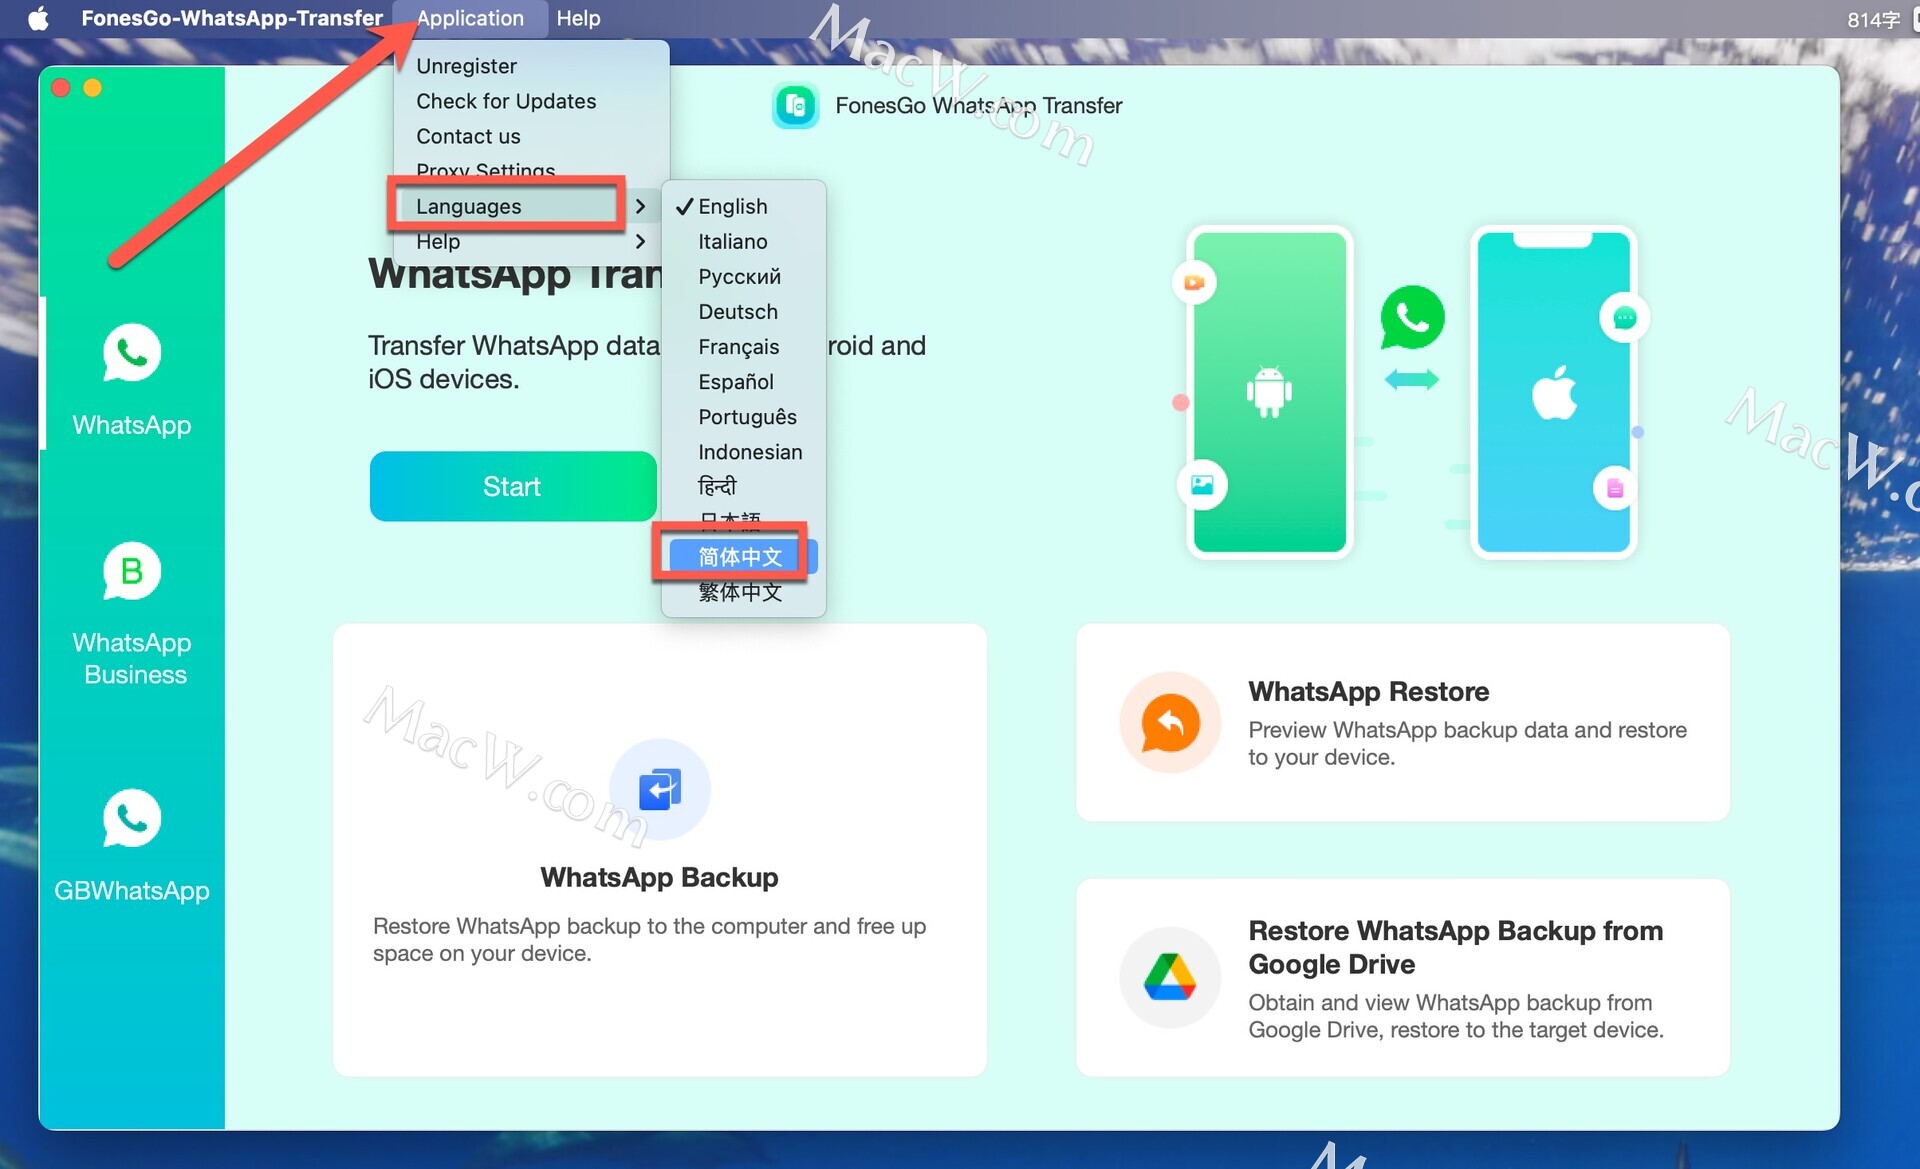
Task: Open the WhatsApp Restore card
Action: [x=1403, y=722]
